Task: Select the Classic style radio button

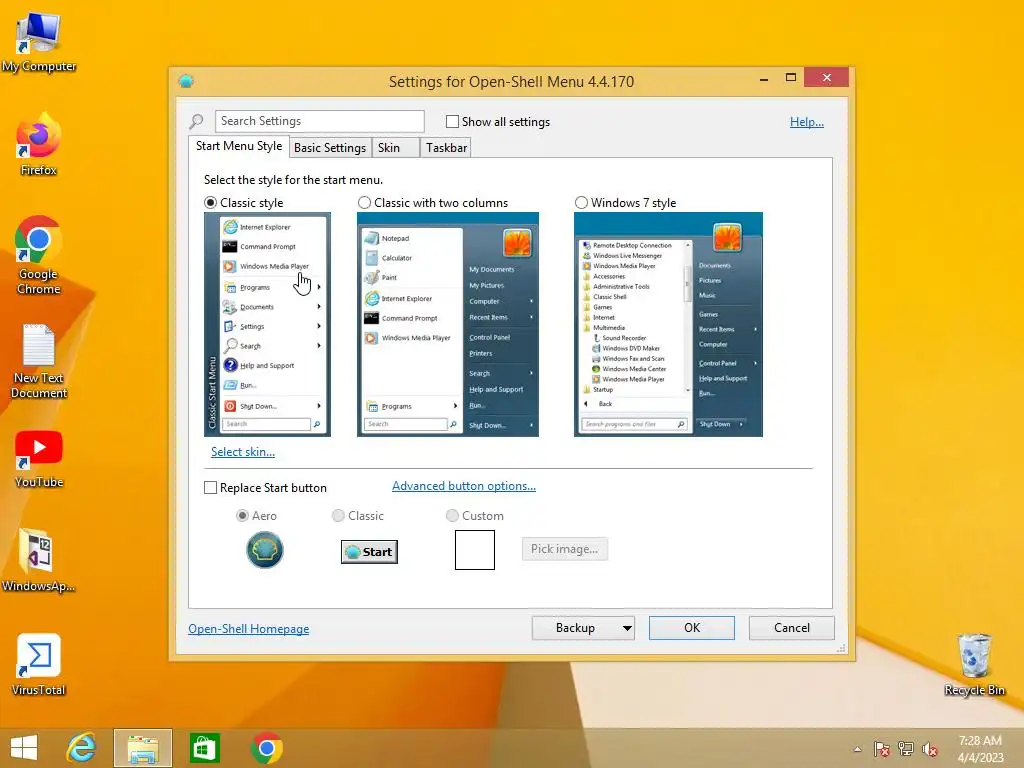Action: 210,202
